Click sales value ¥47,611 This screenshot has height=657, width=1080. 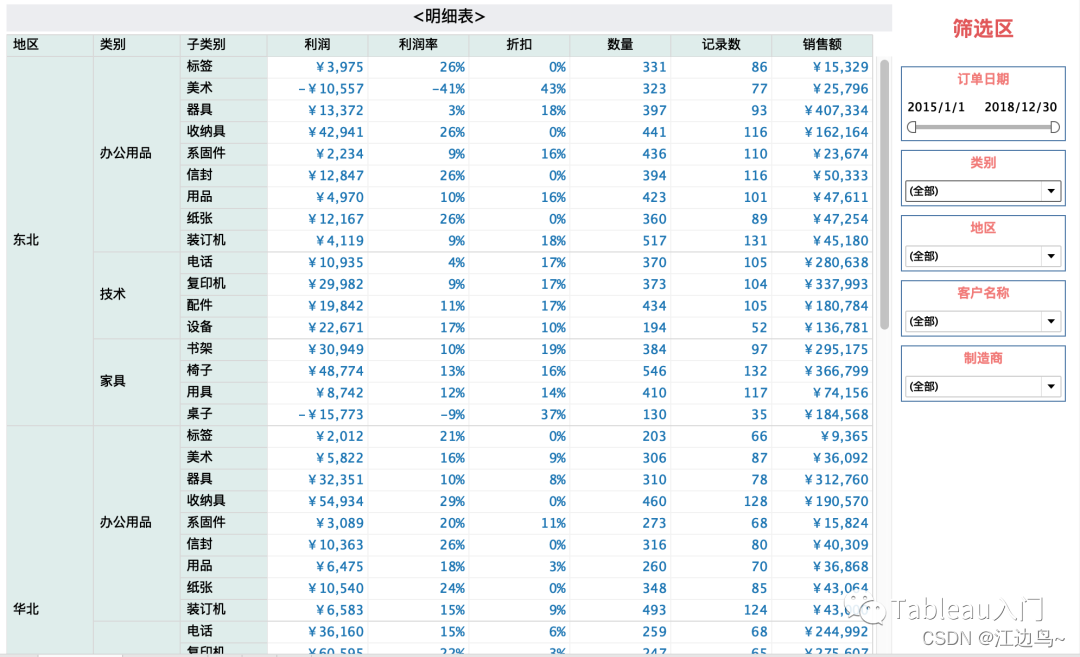[x=840, y=197]
